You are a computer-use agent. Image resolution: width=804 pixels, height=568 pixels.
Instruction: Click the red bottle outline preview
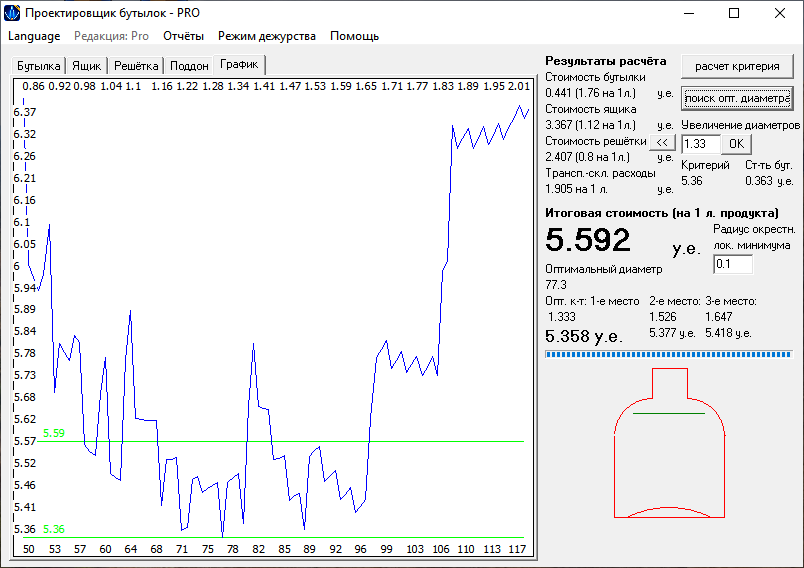669,443
